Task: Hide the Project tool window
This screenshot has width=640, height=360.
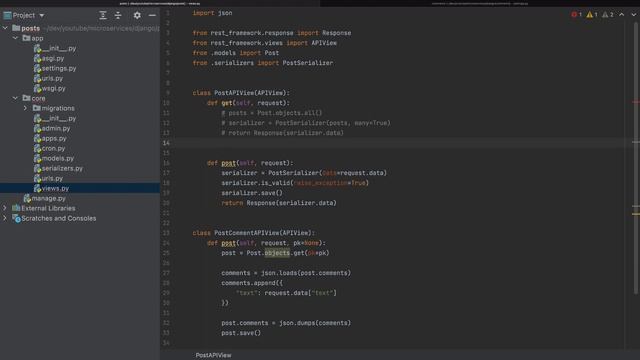Action: [x=152, y=16]
